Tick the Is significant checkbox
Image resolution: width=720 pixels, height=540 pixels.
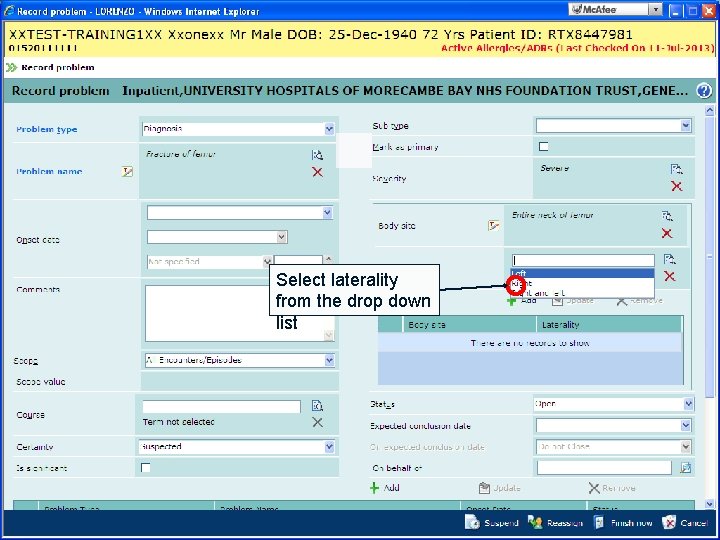146,467
